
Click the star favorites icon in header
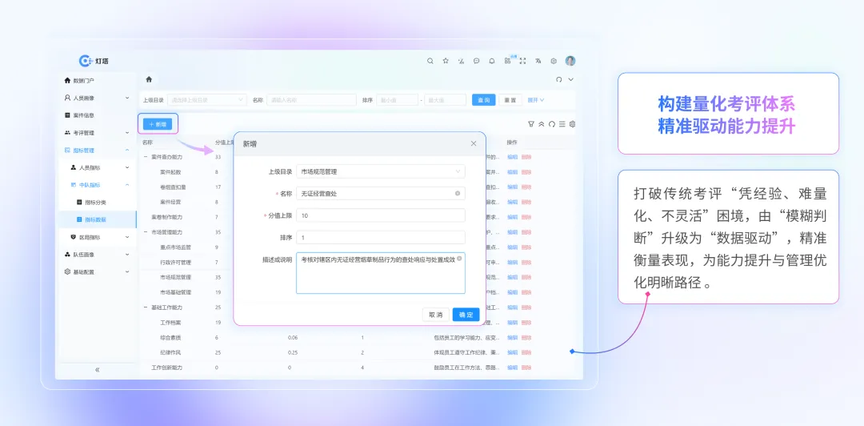tap(446, 61)
